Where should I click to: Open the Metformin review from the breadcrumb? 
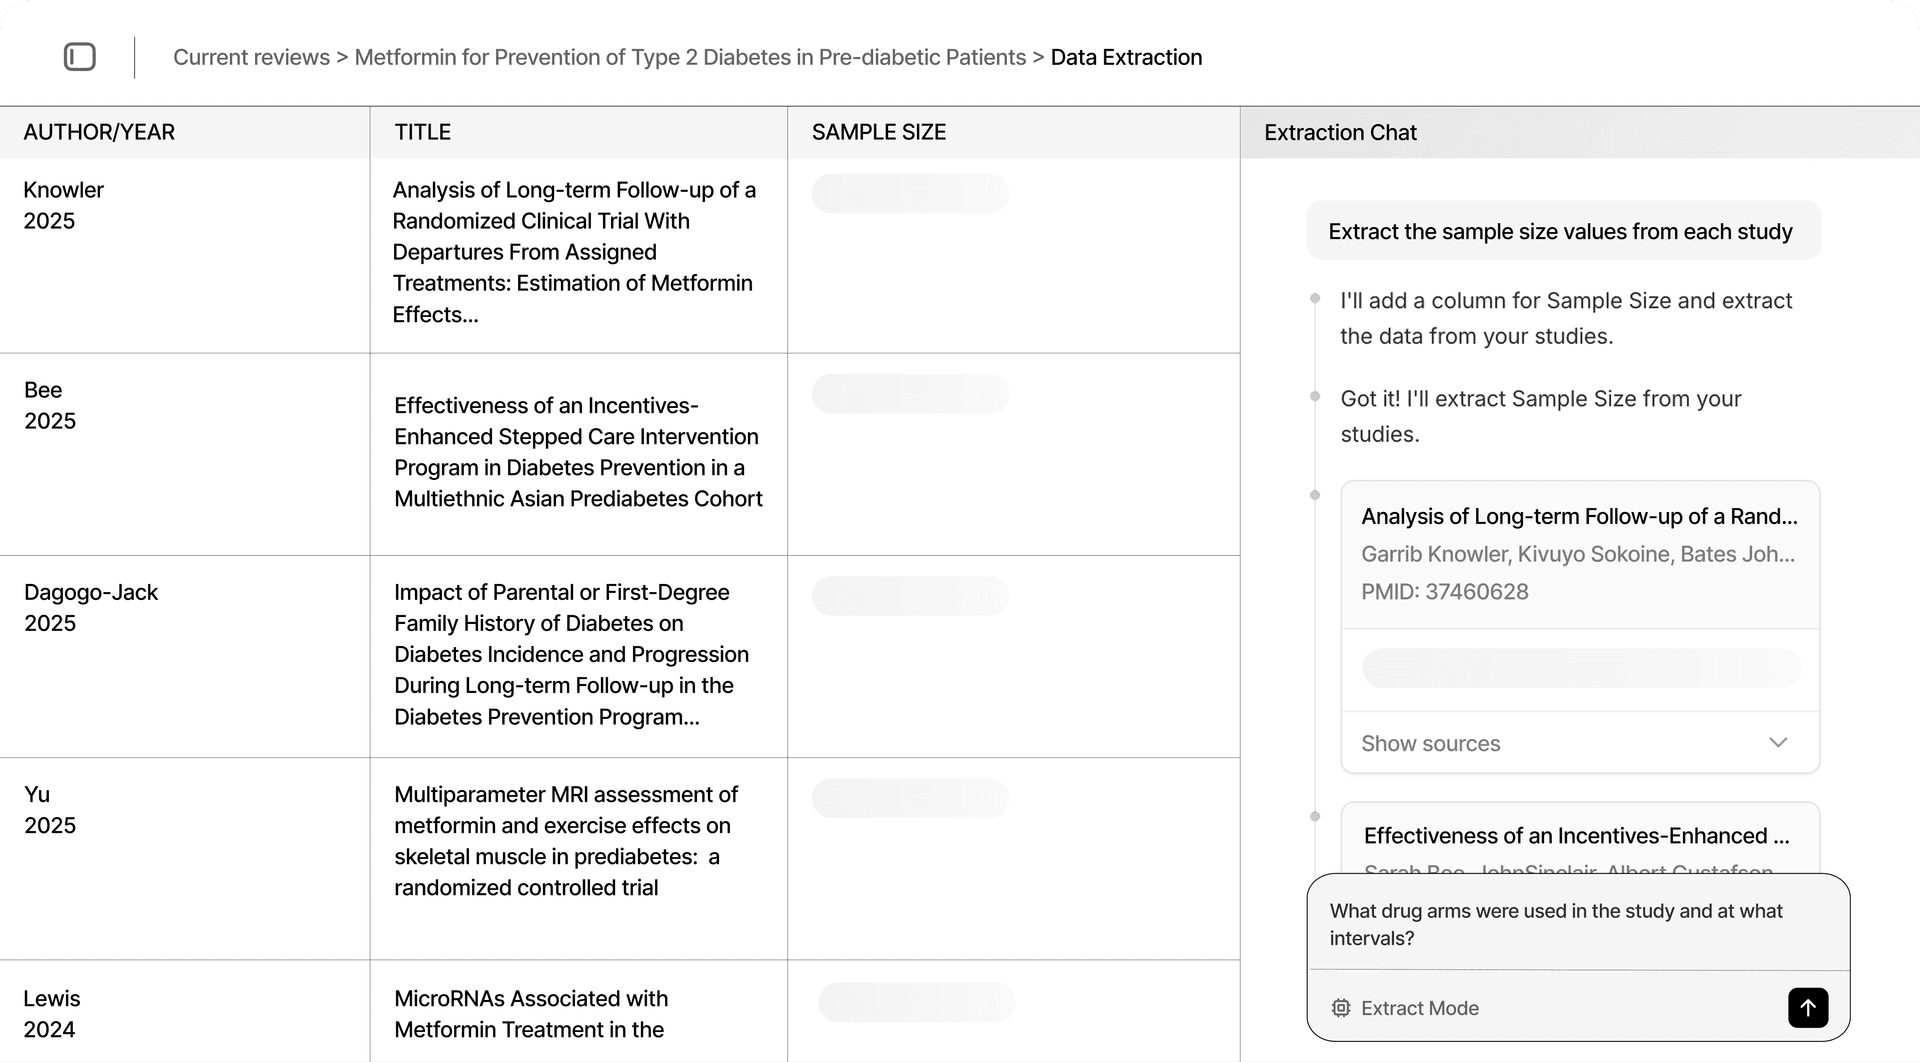point(690,57)
